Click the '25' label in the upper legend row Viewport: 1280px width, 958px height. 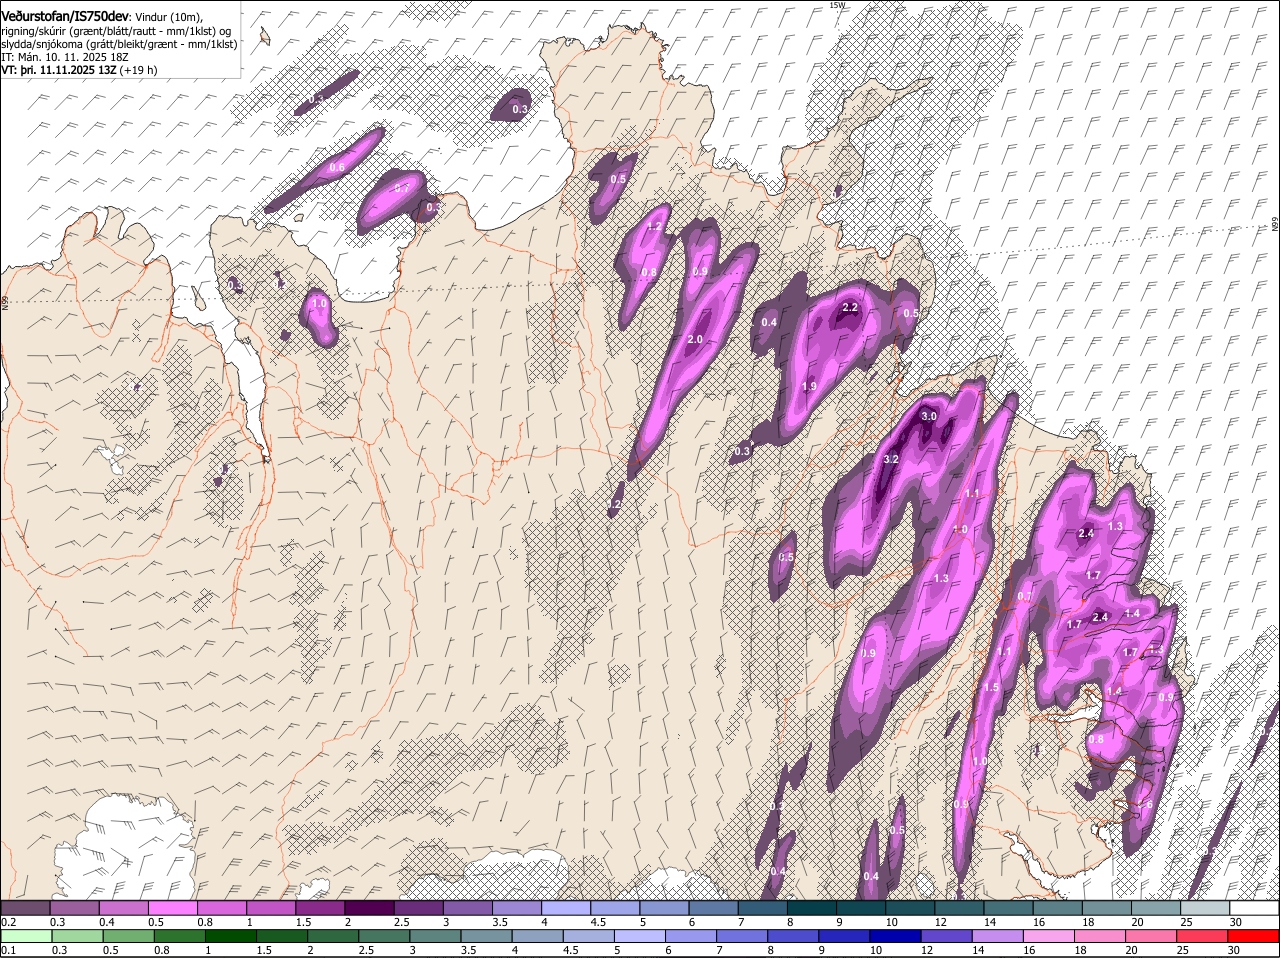coord(1187,922)
